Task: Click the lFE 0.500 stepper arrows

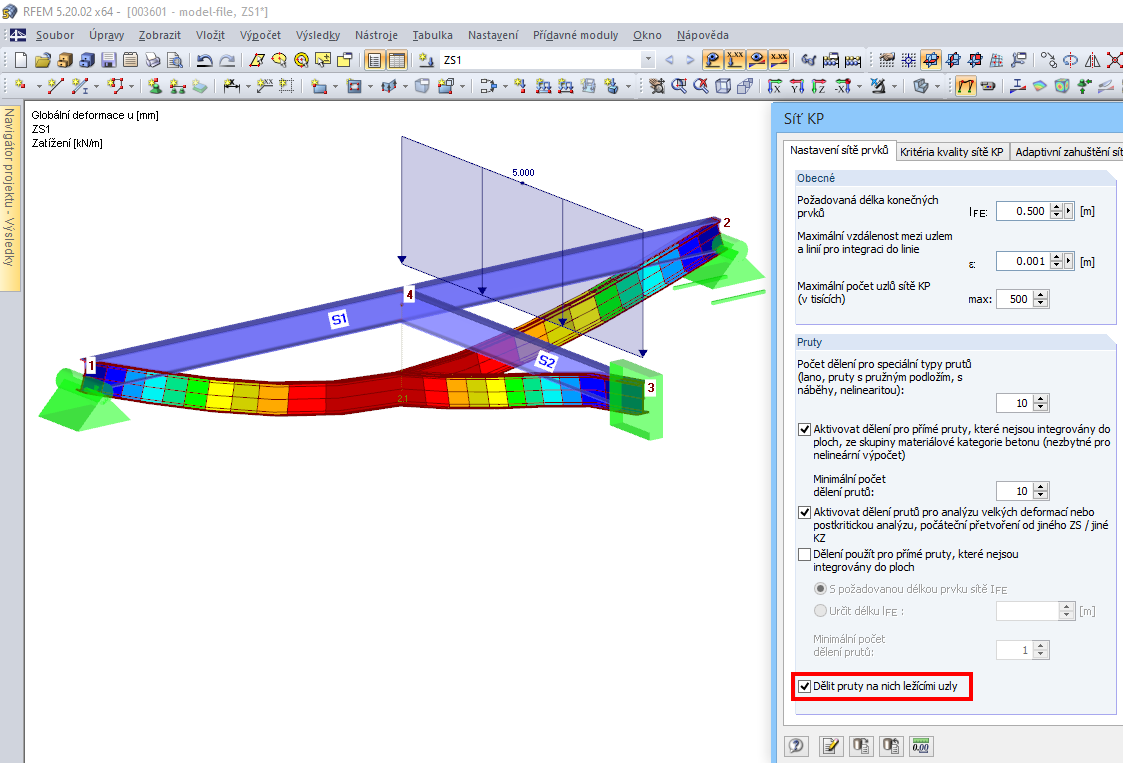Action: [1056, 211]
